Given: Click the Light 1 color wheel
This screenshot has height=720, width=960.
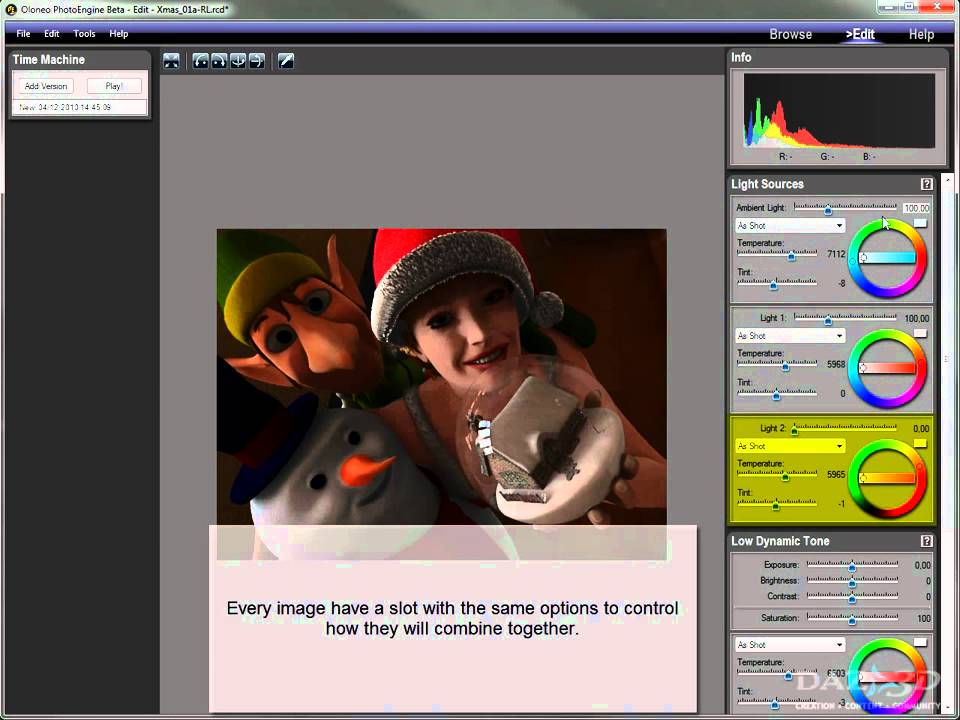Looking at the screenshot, I should pos(888,369).
